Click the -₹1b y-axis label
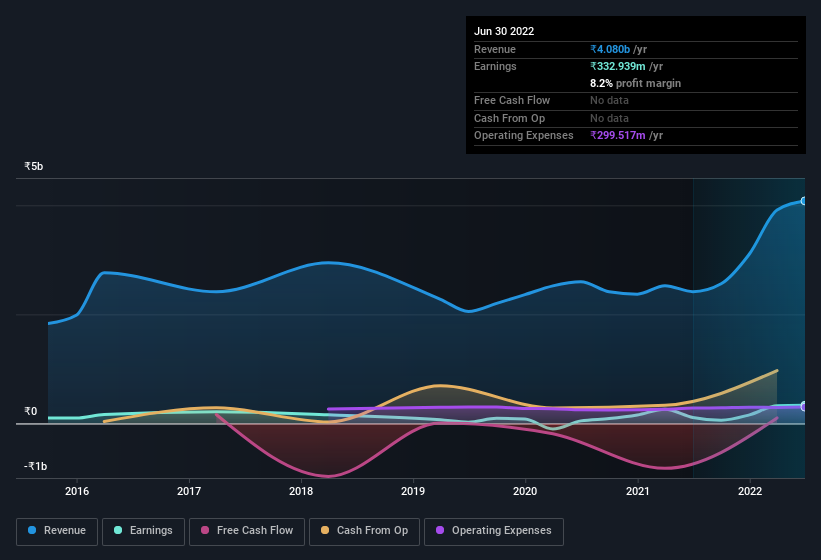This screenshot has width=821, height=560. tap(36, 466)
